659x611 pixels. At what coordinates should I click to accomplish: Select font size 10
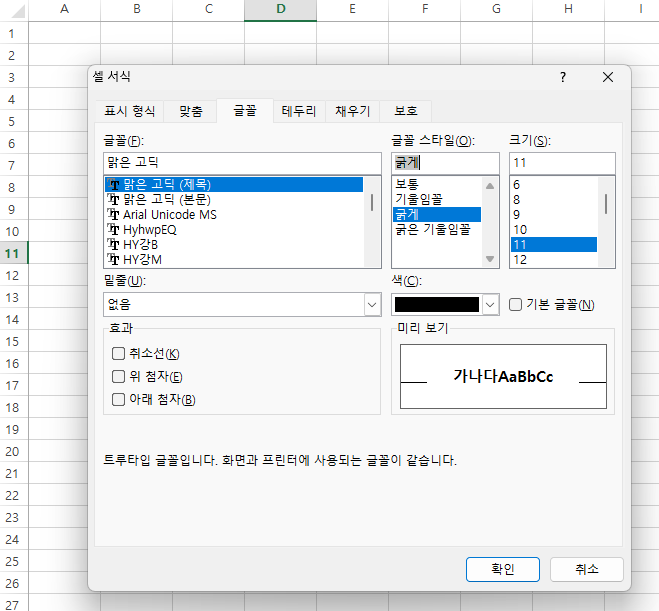pyautogui.click(x=554, y=230)
